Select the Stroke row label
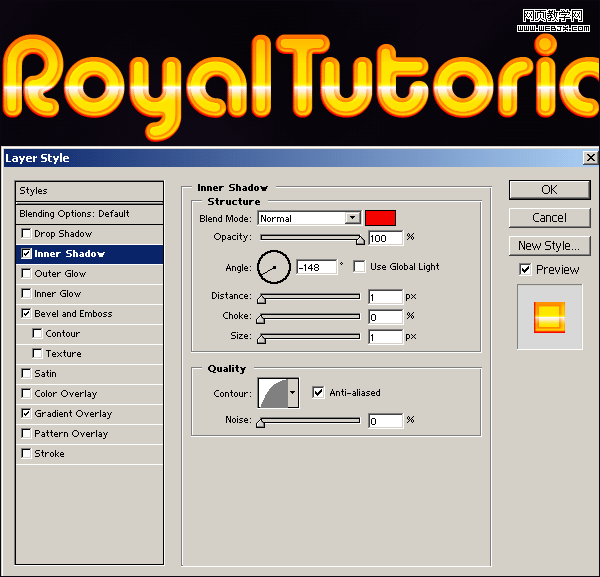The image size is (600, 577). [x=49, y=453]
